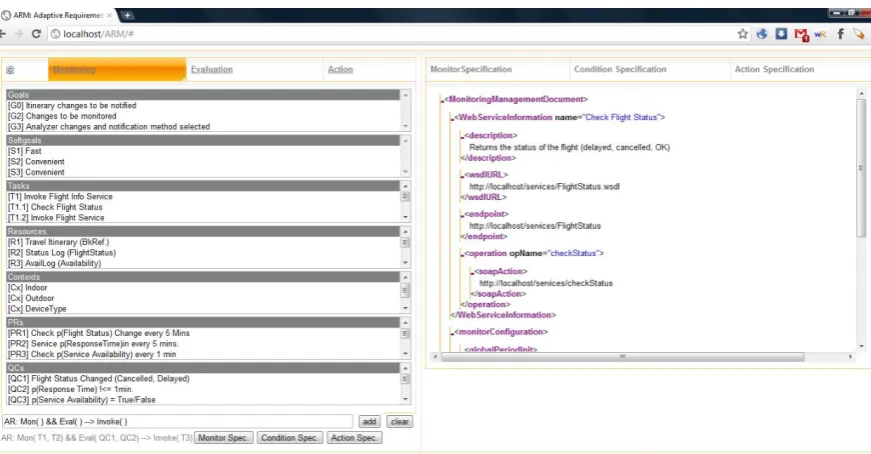Open Action Spec. button
The width and height of the screenshot is (871, 454).
click(x=354, y=438)
